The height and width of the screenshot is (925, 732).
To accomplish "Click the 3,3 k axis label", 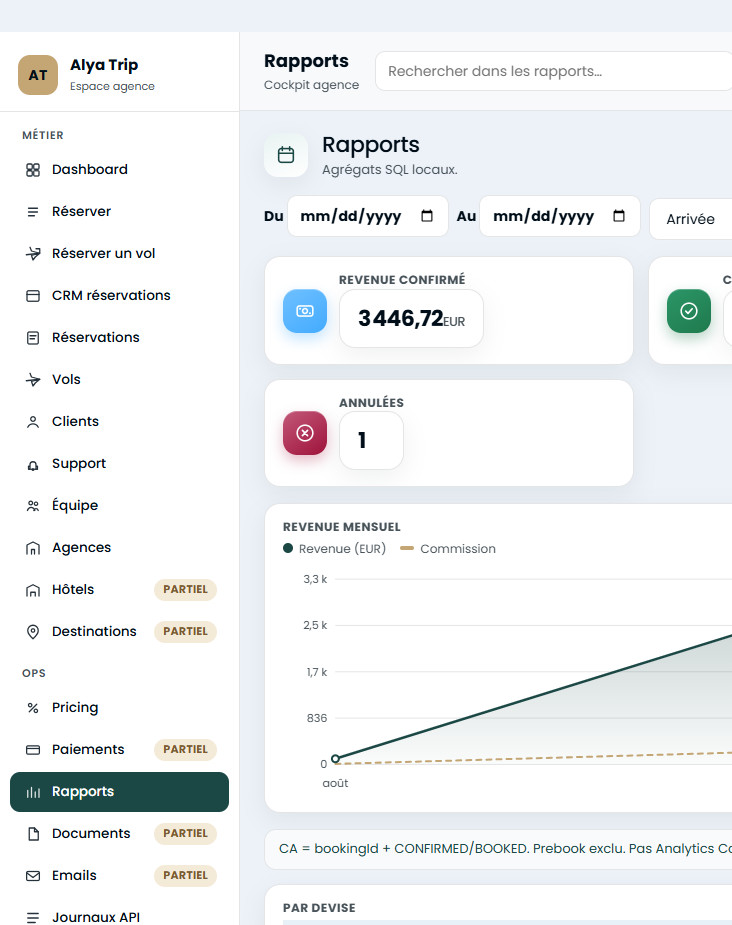I will 315,579.
